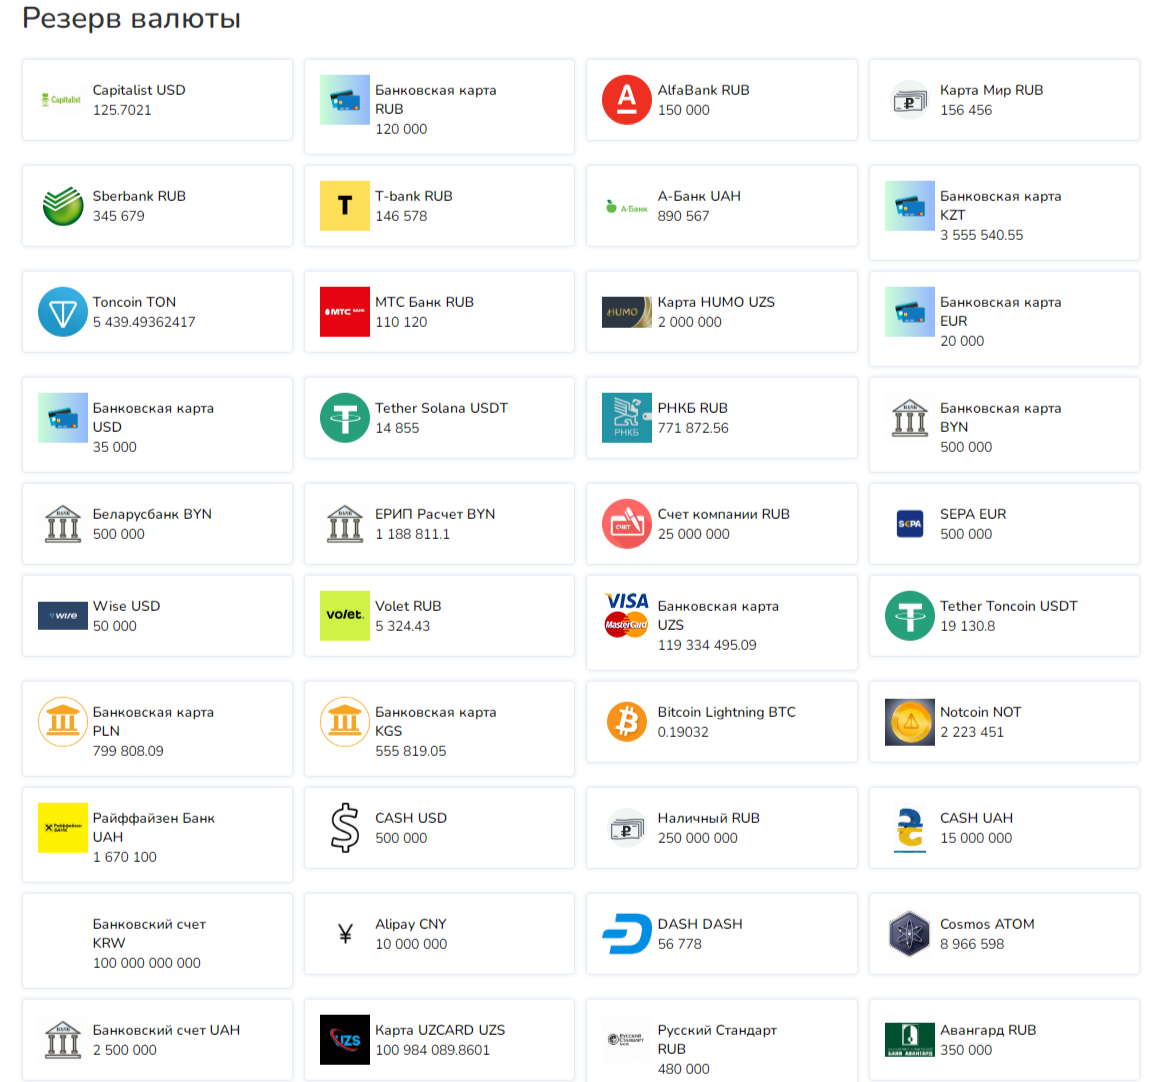Click the 'AlfaBank RUB' label
1159x1082 pixels.
coord(704,90)
